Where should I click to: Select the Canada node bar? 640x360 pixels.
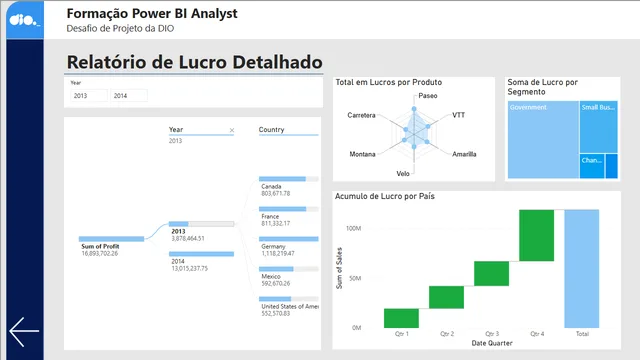coord(289,179)
